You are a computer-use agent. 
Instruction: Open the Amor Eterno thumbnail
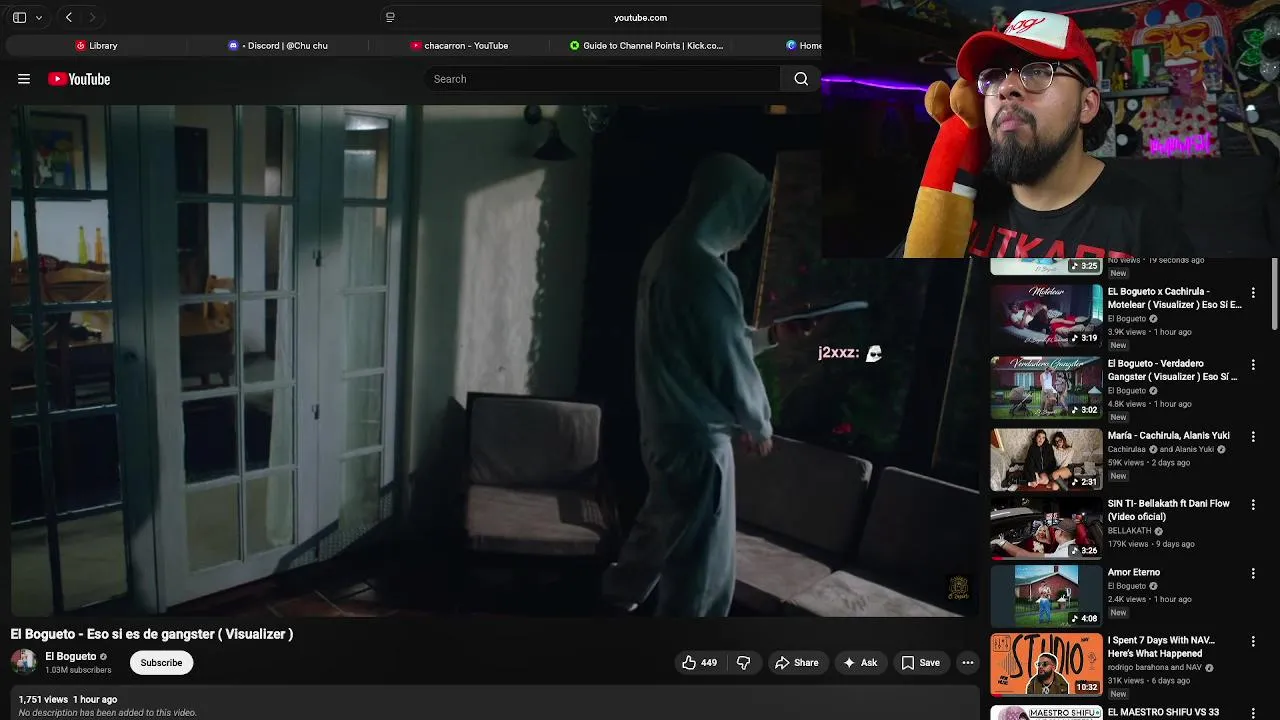point(1046,595)
